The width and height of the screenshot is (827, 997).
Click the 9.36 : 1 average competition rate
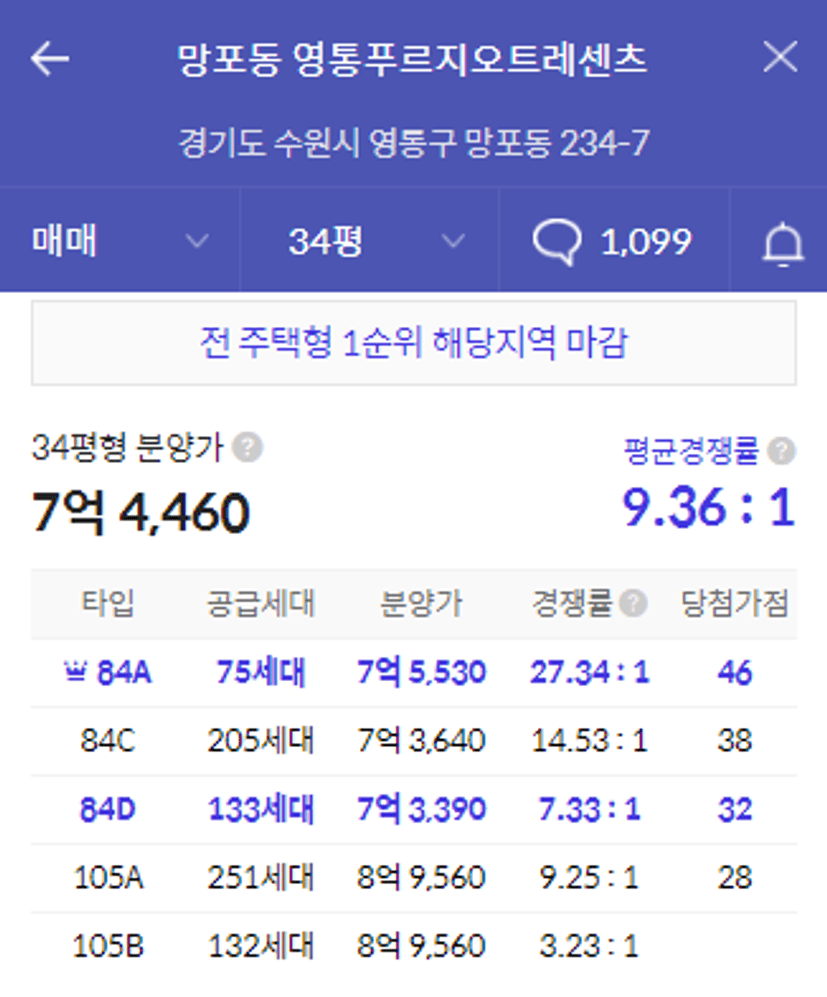pyautogui.click(x=709, y=507)
